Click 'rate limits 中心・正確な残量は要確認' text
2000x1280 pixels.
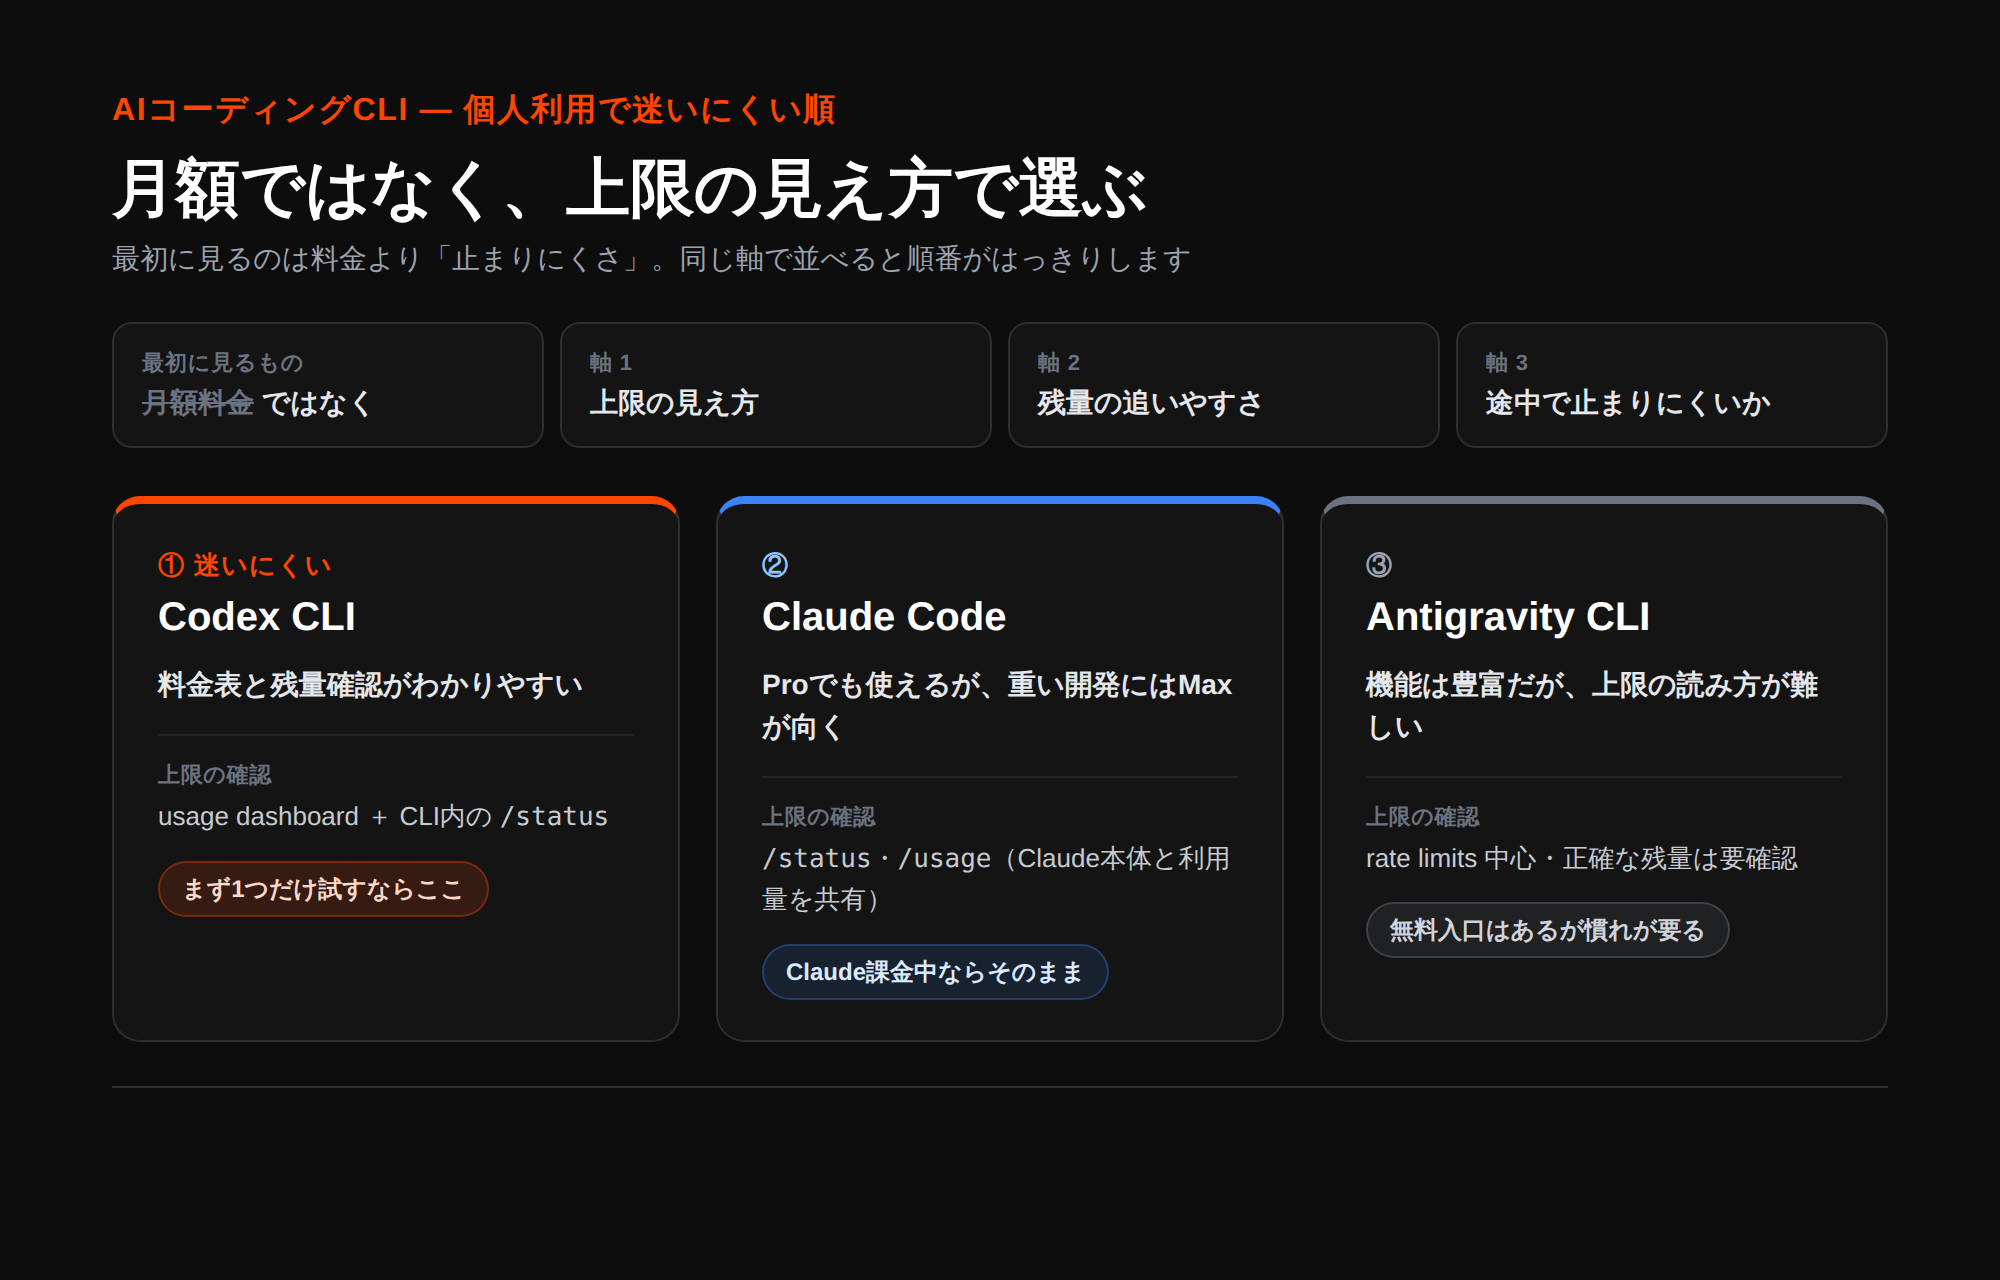(x=1582, y=858)
